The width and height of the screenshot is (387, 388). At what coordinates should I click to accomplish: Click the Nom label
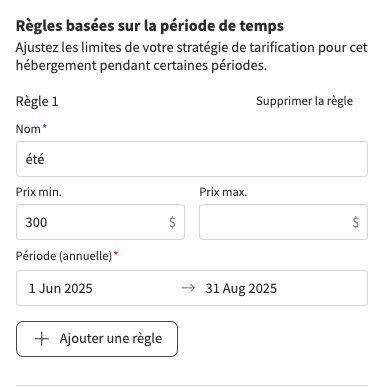[x=28, y=129]
